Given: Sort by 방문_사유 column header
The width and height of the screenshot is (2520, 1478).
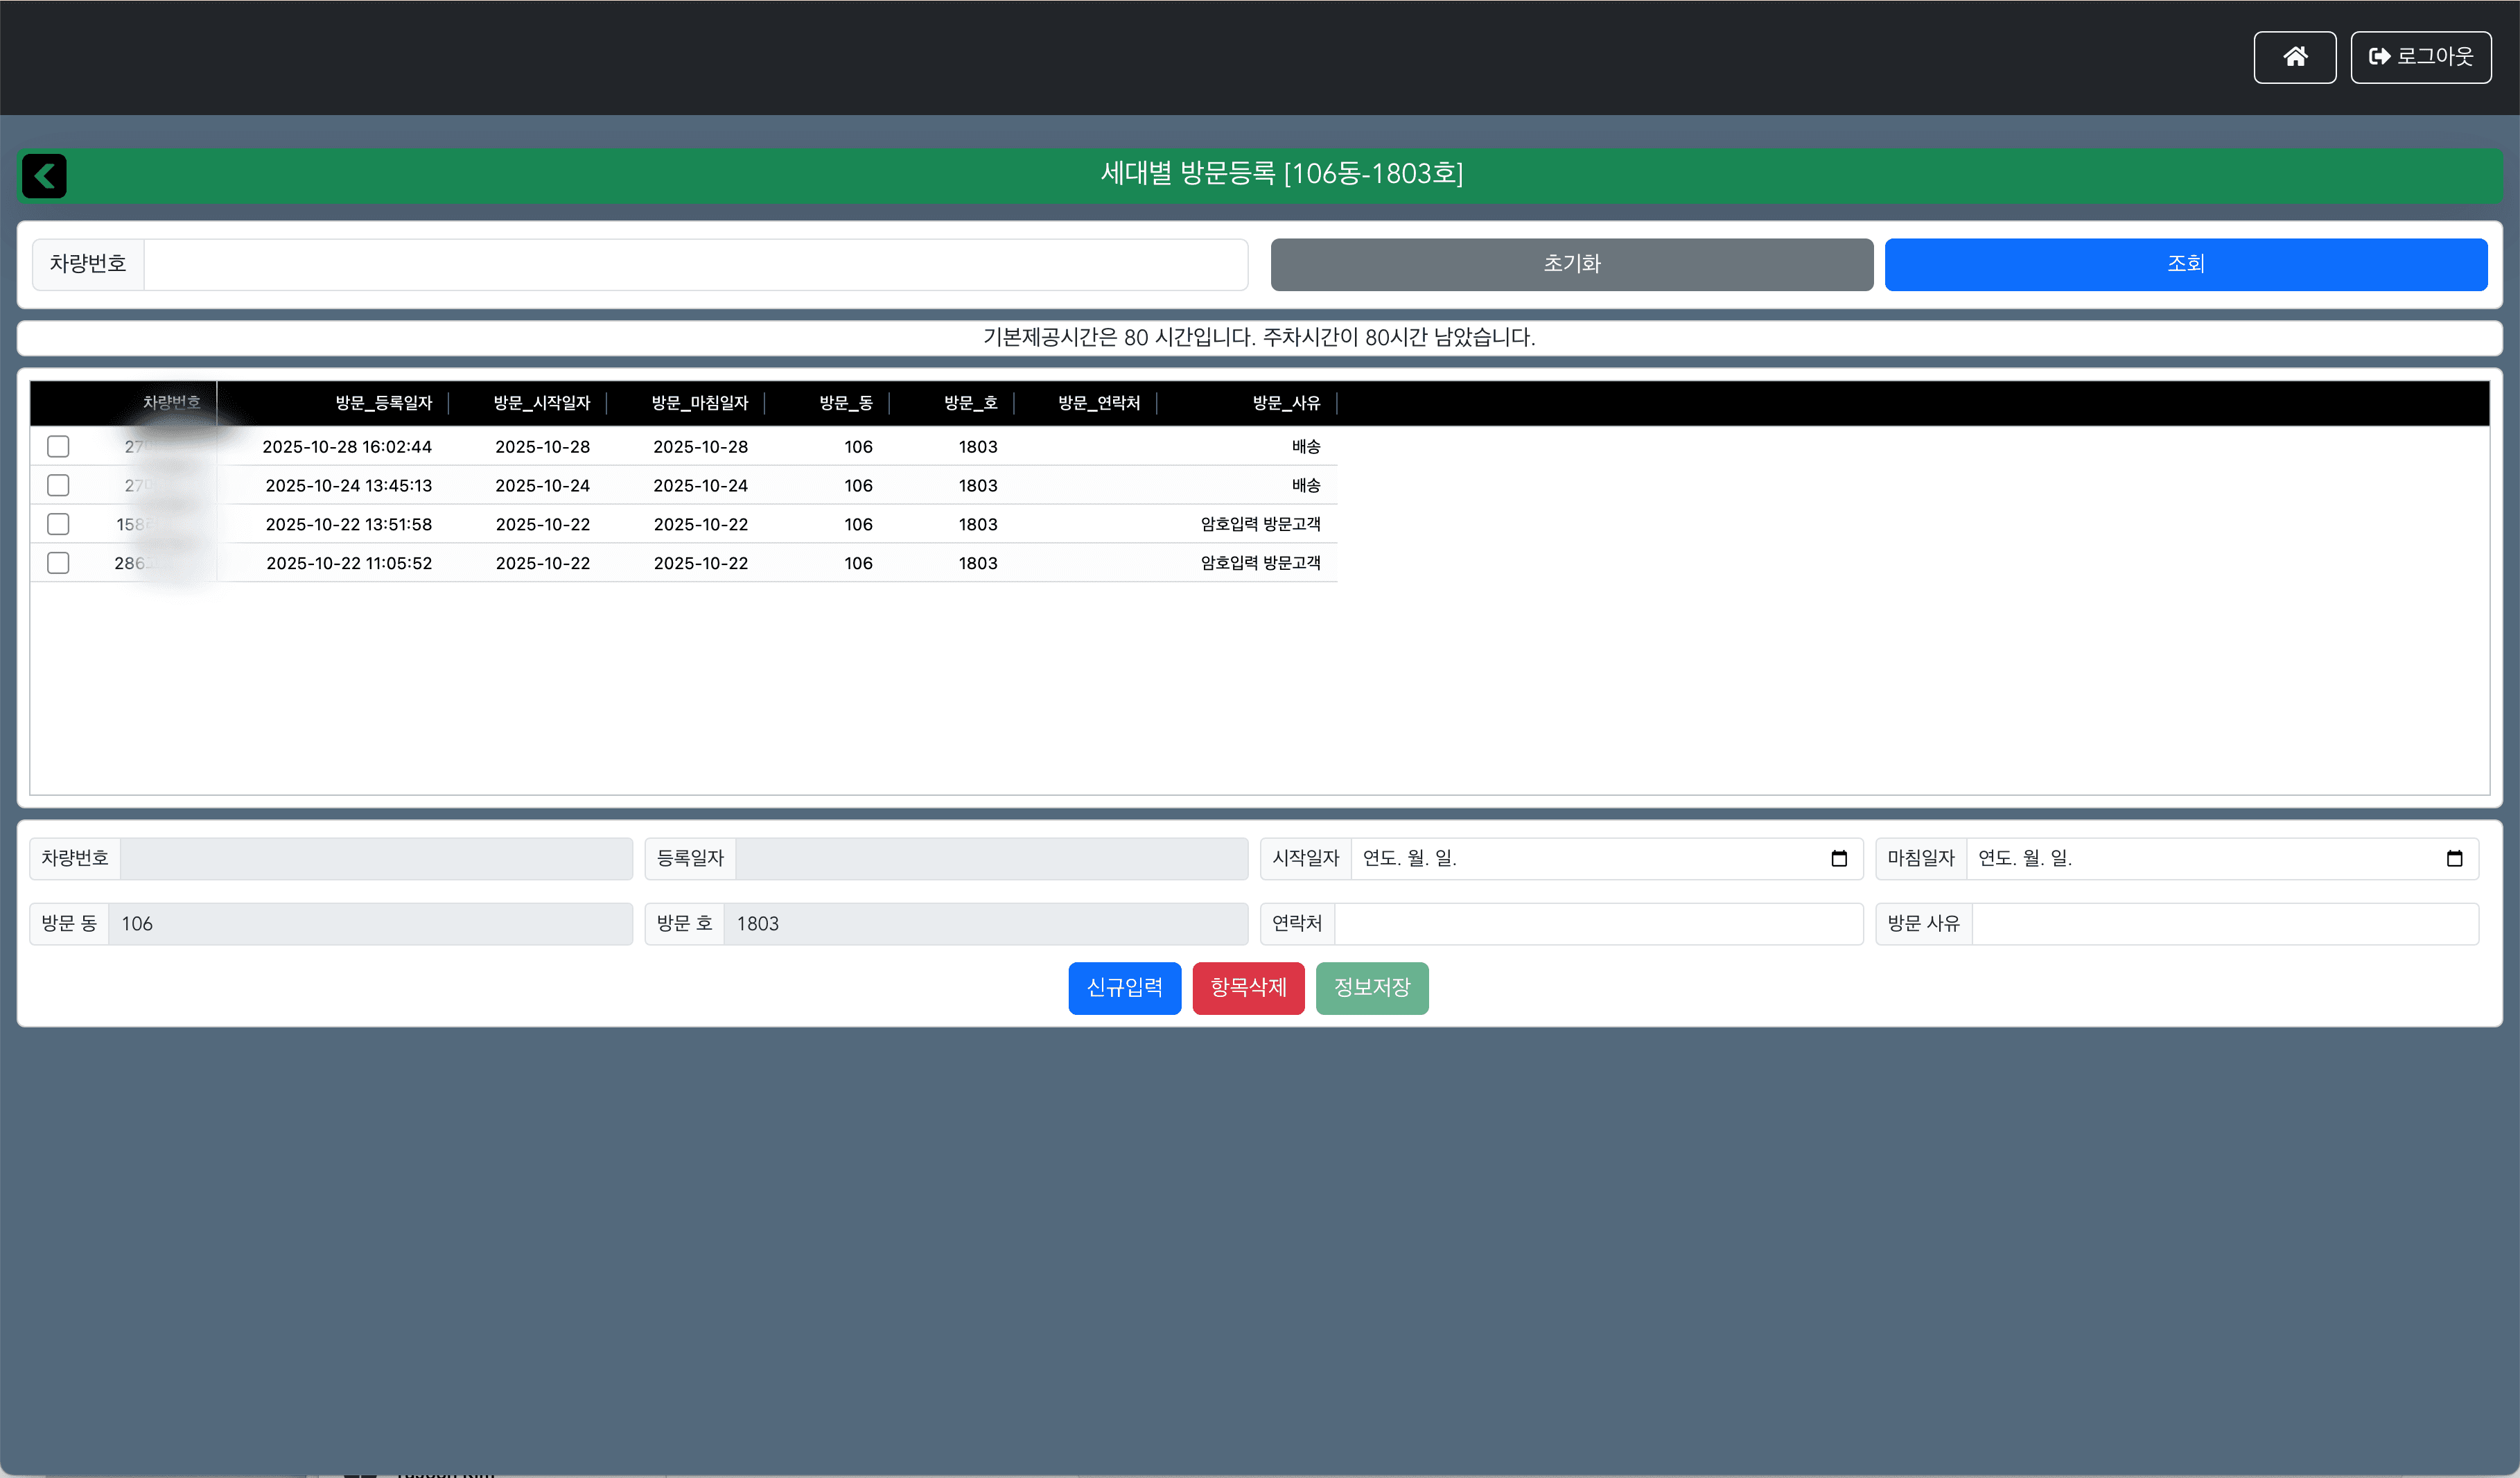Looking at the screenshot, I should pyautogui.click(x=1286, y=403).
